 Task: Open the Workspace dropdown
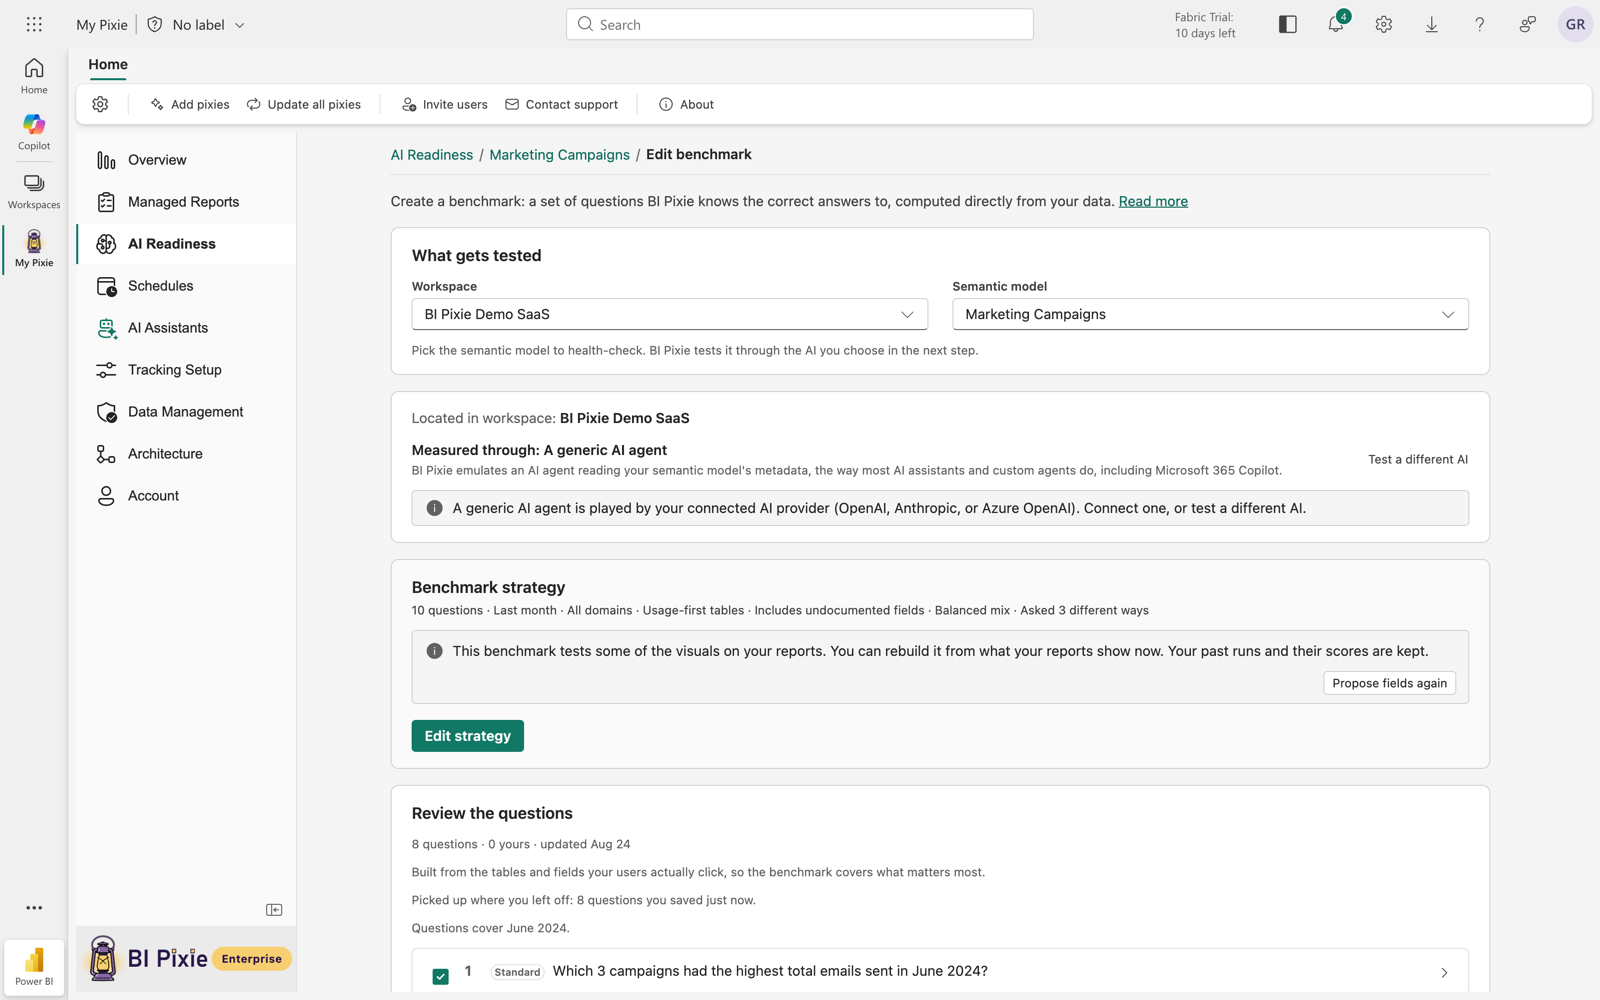coord(669,314)
